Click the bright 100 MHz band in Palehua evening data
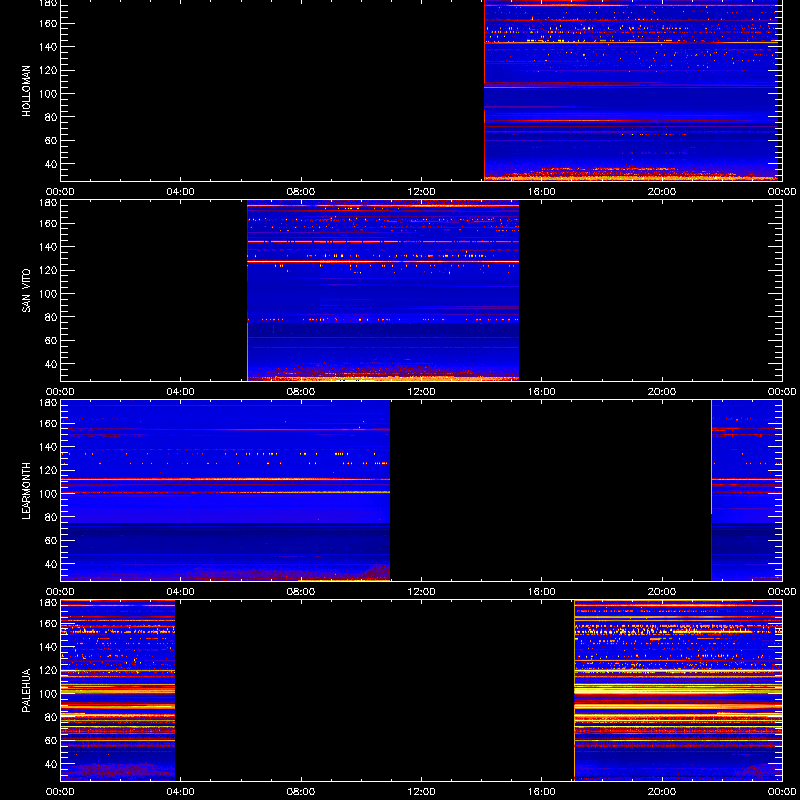 679,690
